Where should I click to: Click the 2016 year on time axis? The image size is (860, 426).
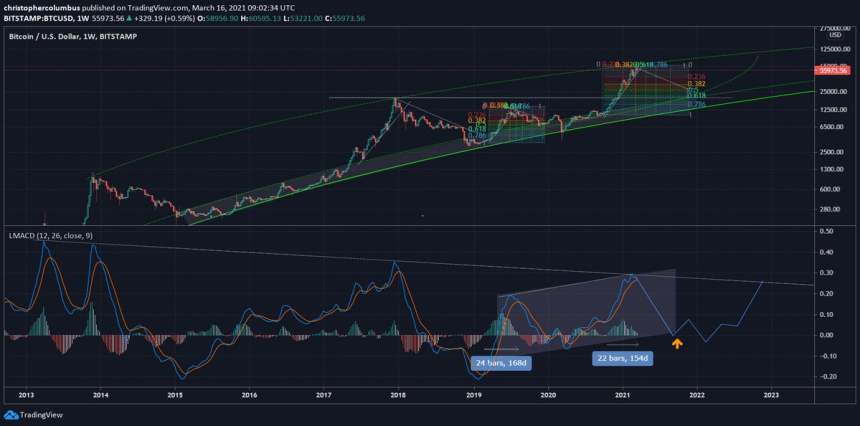pyautogui.click(x=250, y=394)
